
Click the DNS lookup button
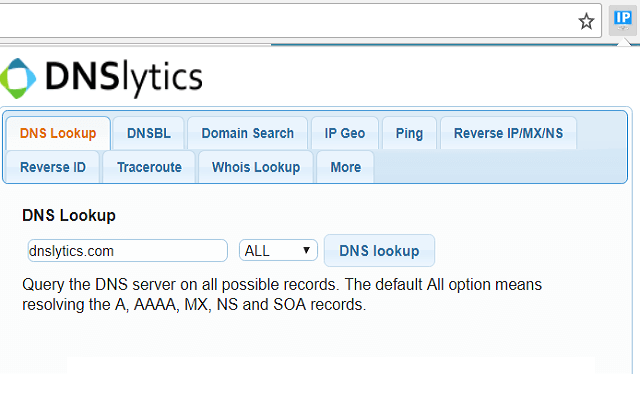point(379,251)
